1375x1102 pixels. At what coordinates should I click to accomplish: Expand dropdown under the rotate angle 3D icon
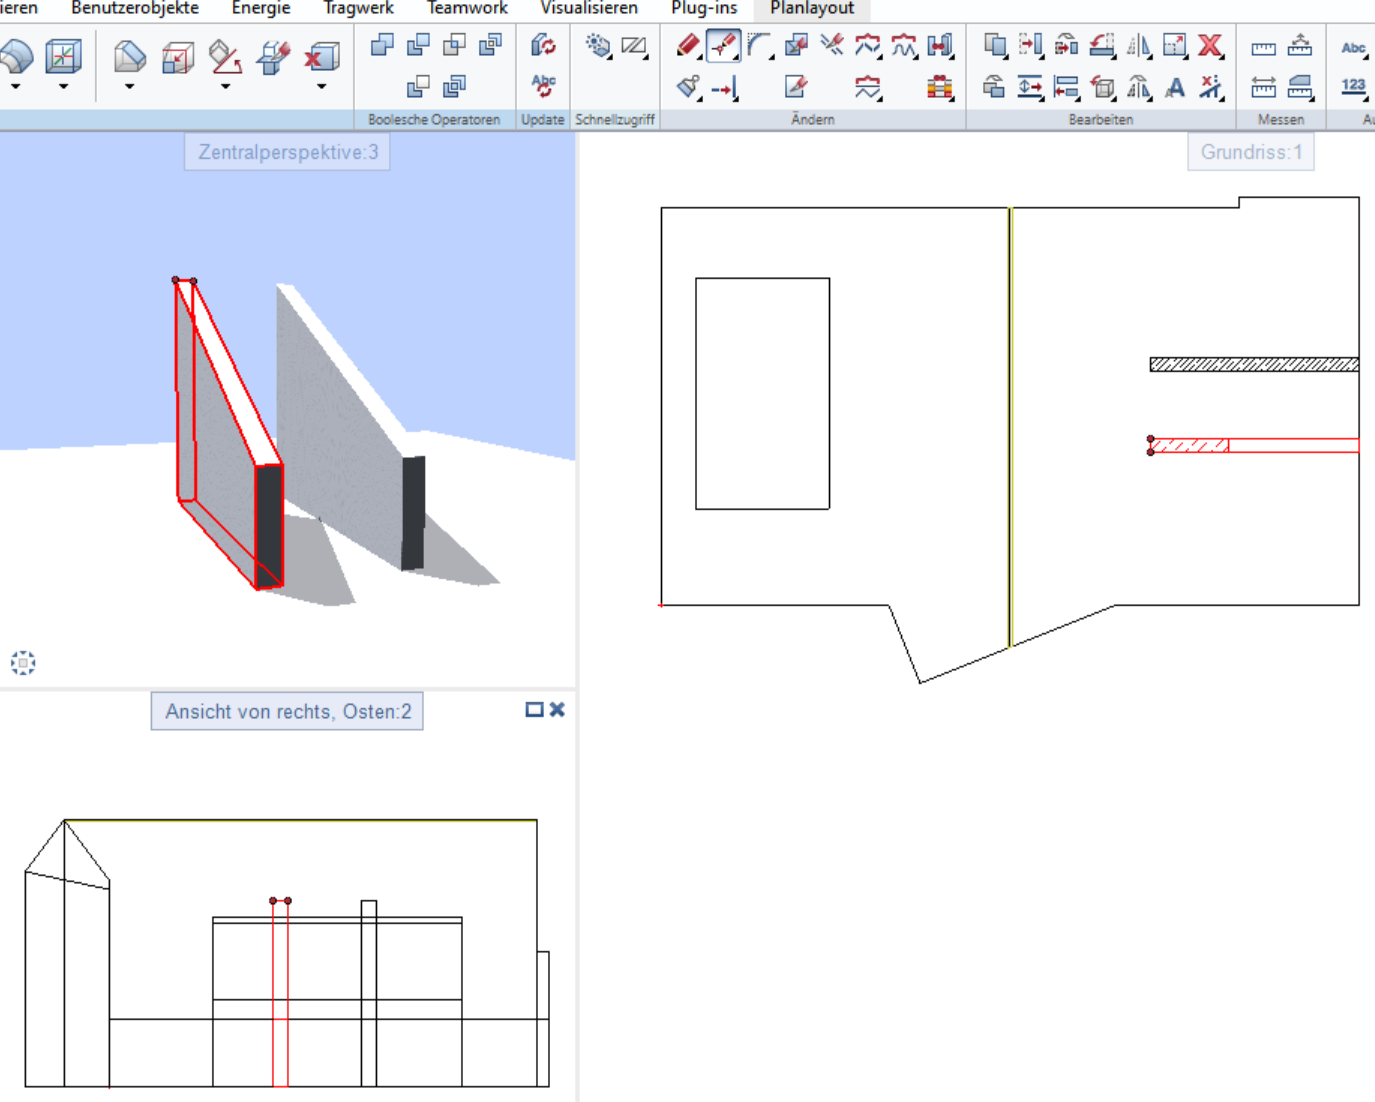(x=225, y=87)
